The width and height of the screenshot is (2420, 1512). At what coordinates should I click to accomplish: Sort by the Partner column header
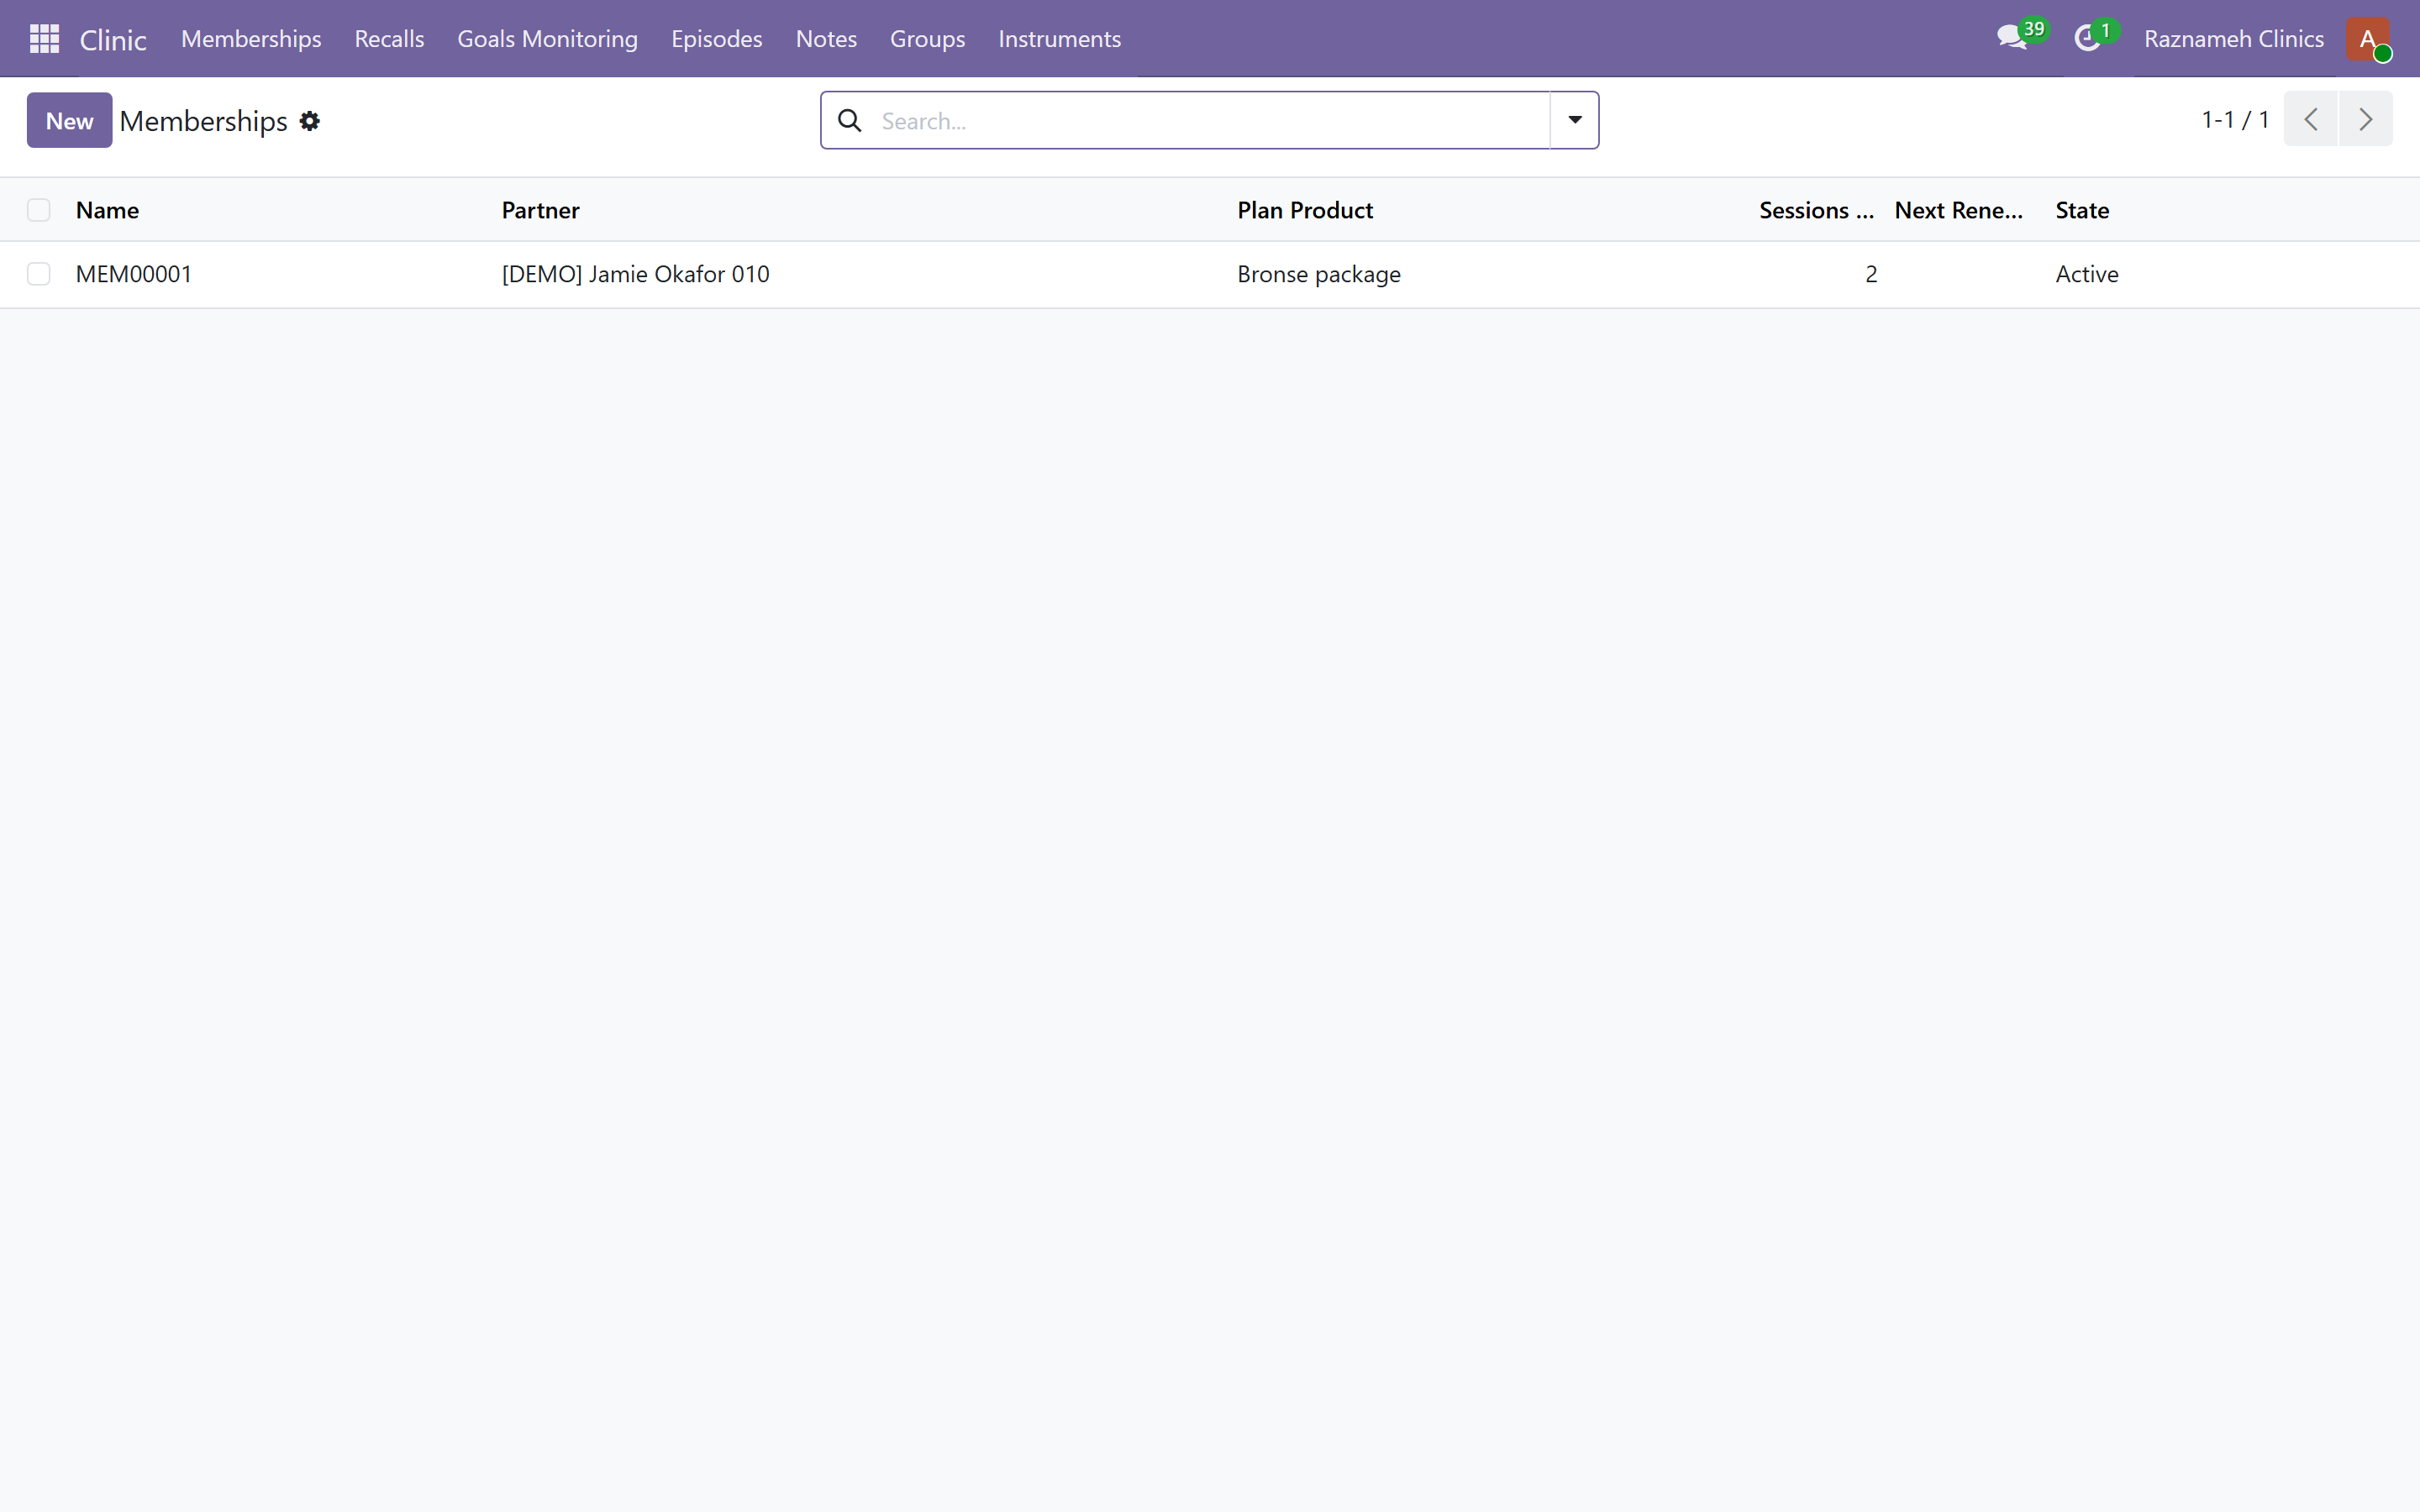click(540, 210)
